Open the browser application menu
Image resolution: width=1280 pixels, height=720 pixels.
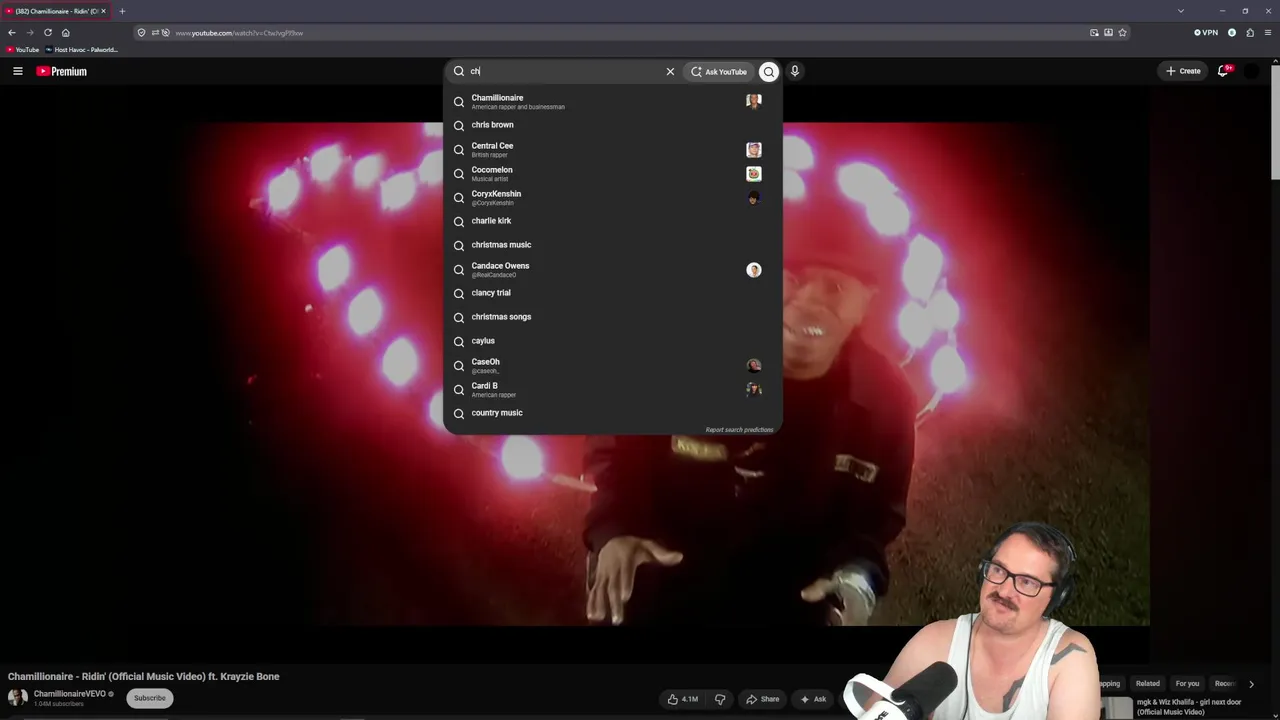click(x=1268, y=33)
